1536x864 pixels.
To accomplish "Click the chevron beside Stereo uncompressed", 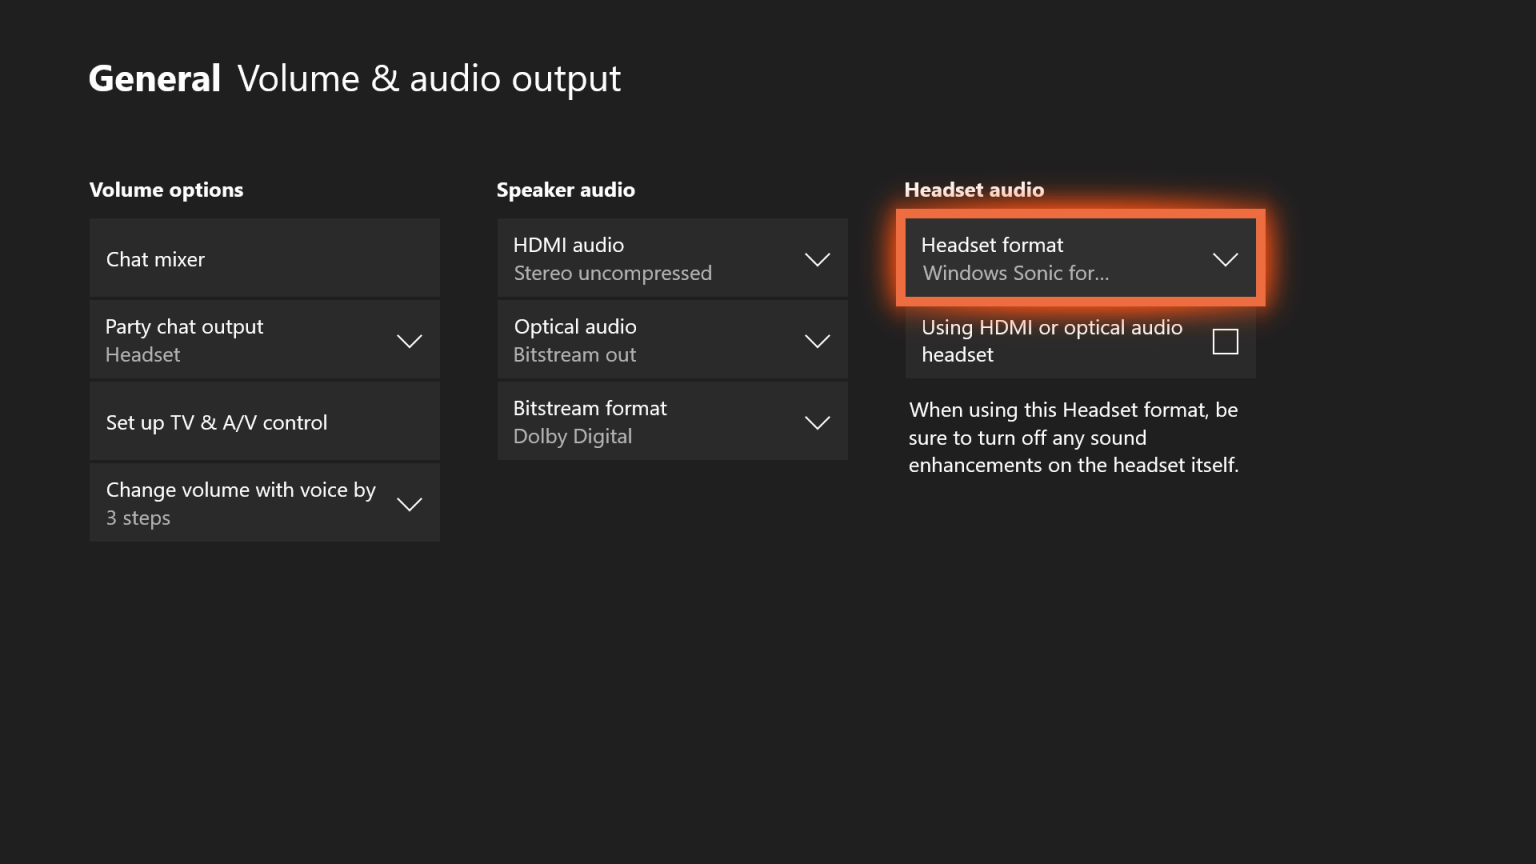I will (x=817, y=258).
